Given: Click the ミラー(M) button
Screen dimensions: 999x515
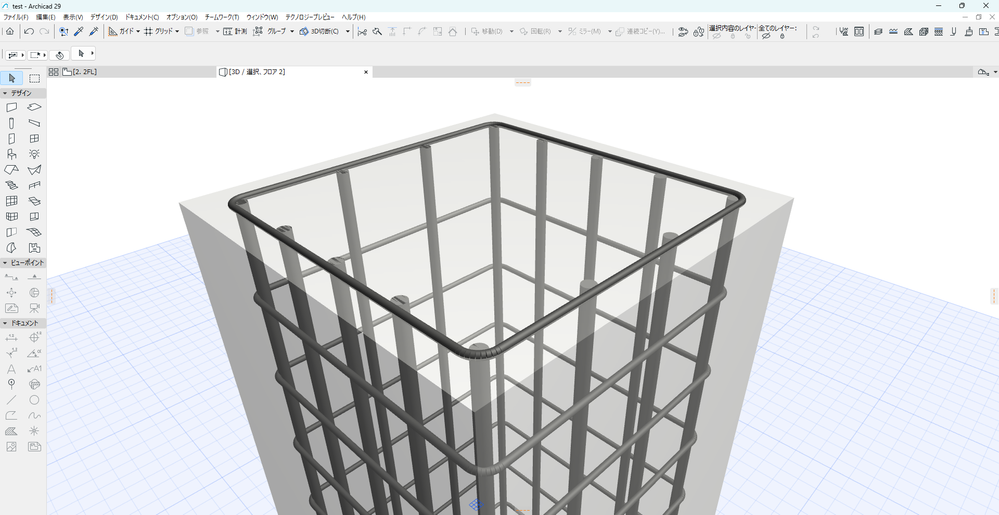Looking at the screenshot, I should point(584,31).
